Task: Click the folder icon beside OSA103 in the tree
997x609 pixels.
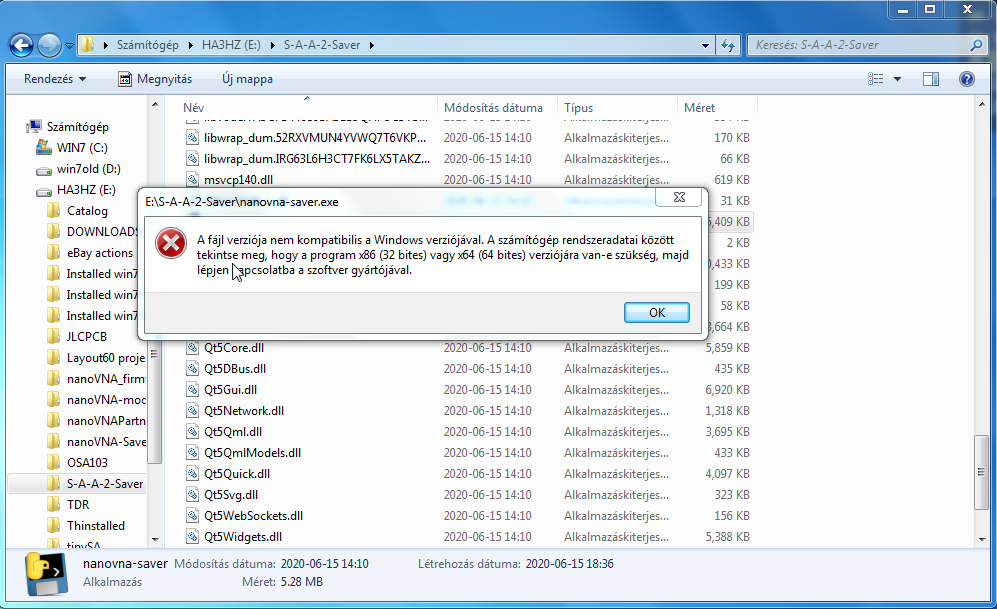Action: point(53,463)
